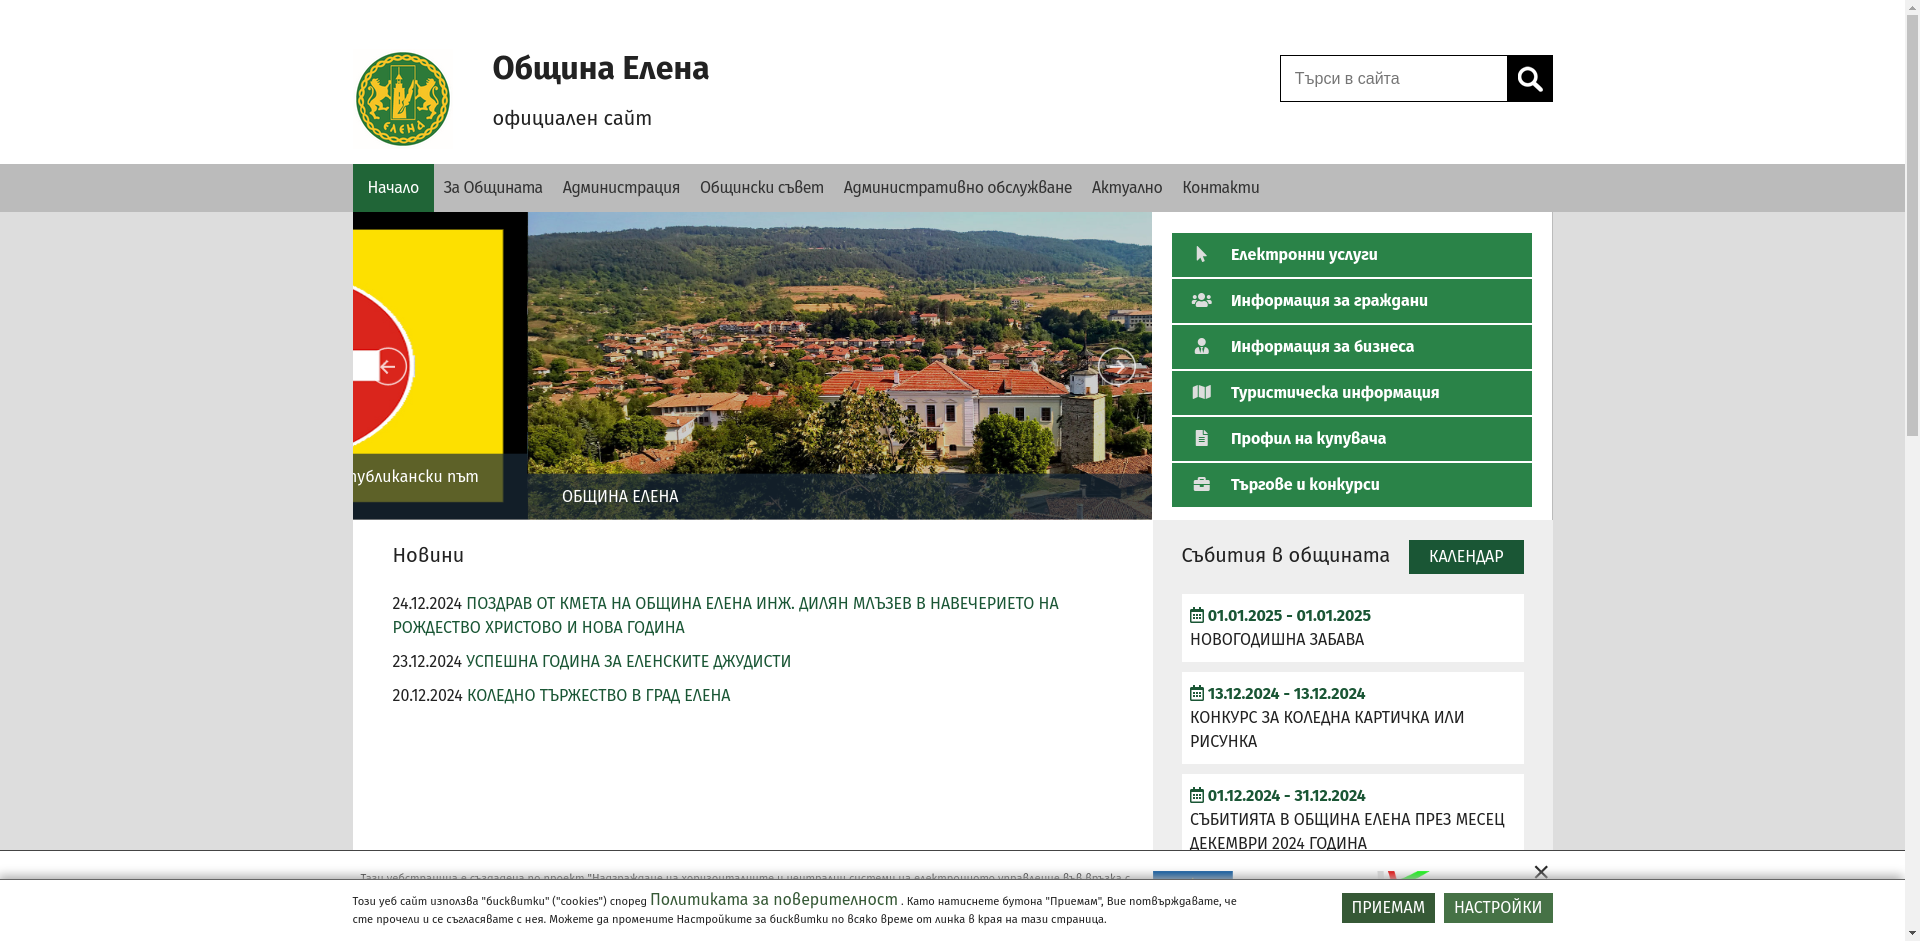The height and width of the screenshot is (941, 1920).
Task: Open Информация за бизнеса sidebar link
Action: click(1351, 347)
